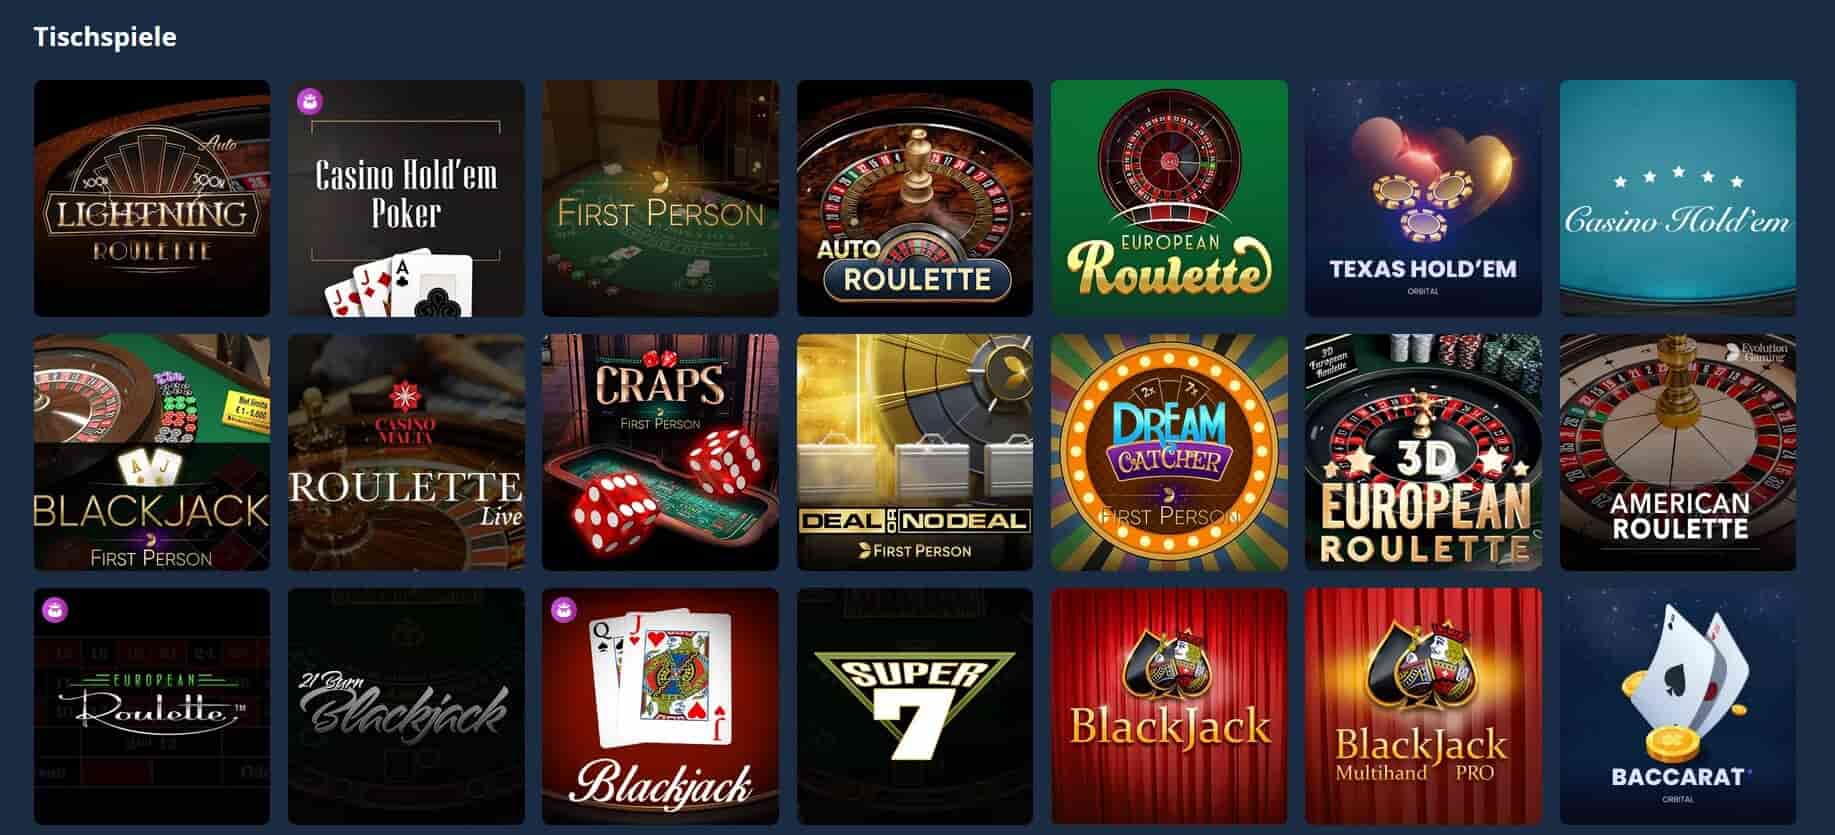Open the Baccarat Orbital game

point(1678,706)
